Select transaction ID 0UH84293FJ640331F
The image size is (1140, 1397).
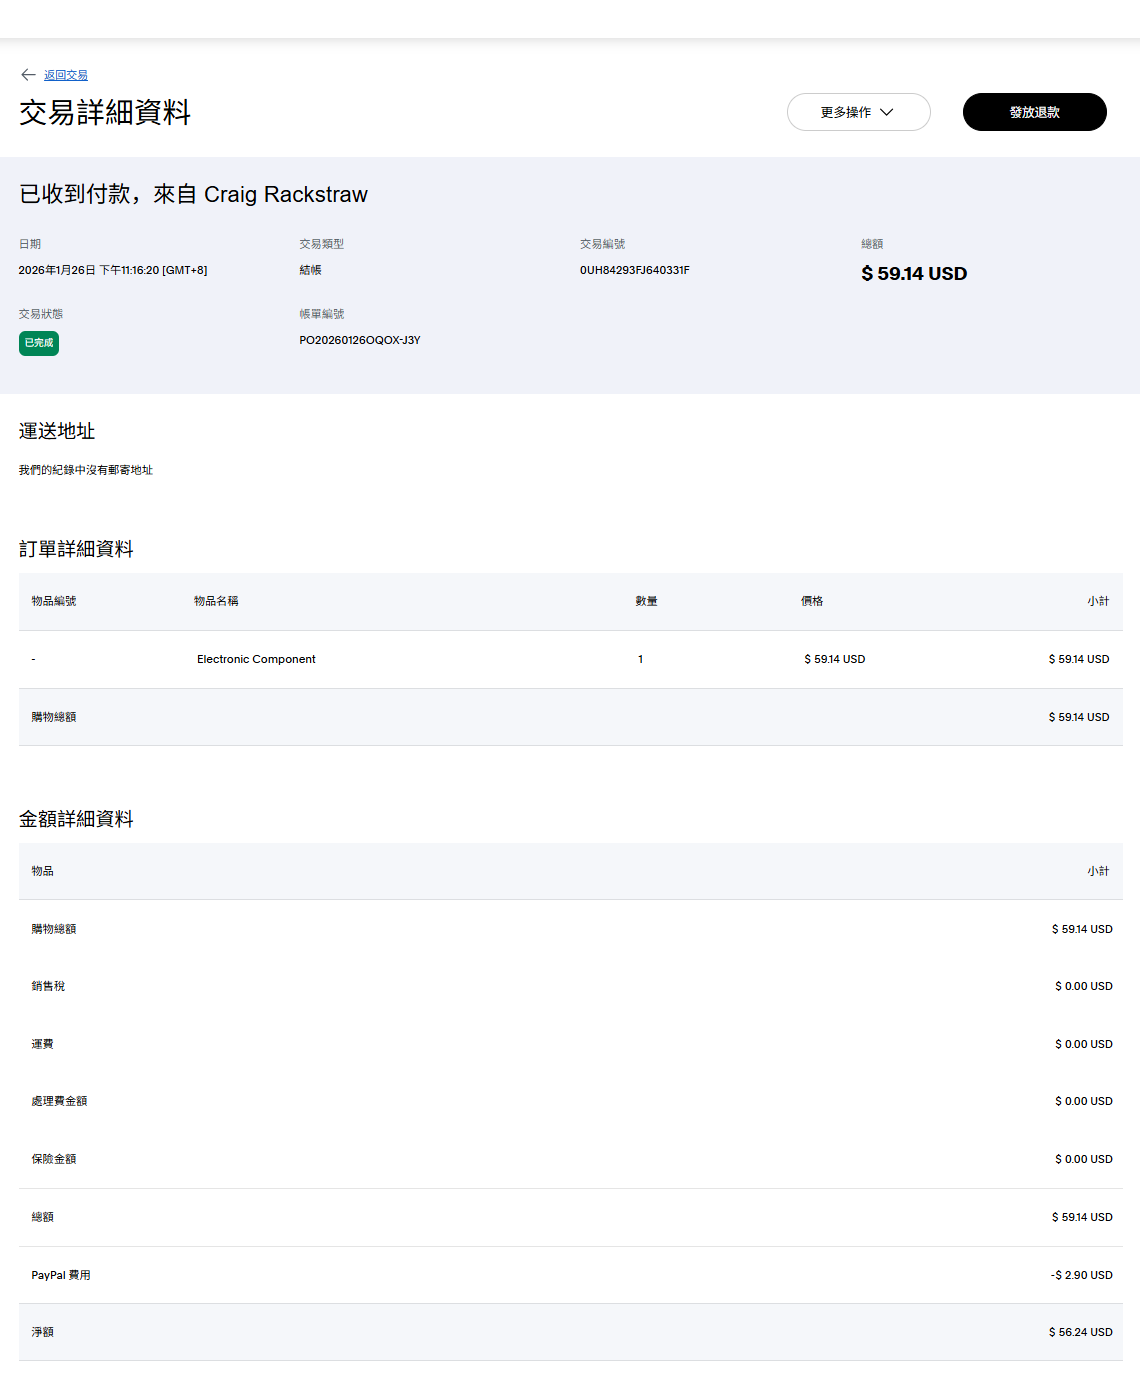tap(635, 270)
